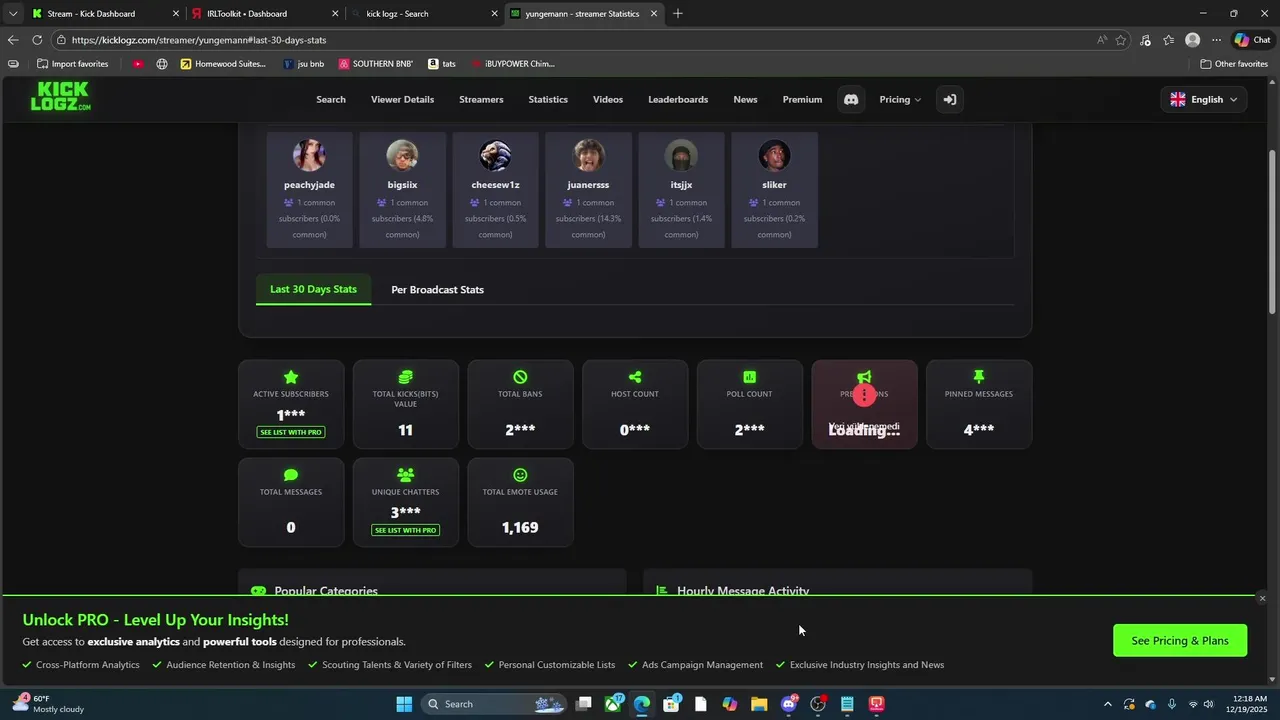Open the Other favorites folder
This screenshot has height=720, width=1280.
click(x=1234, y=64)
